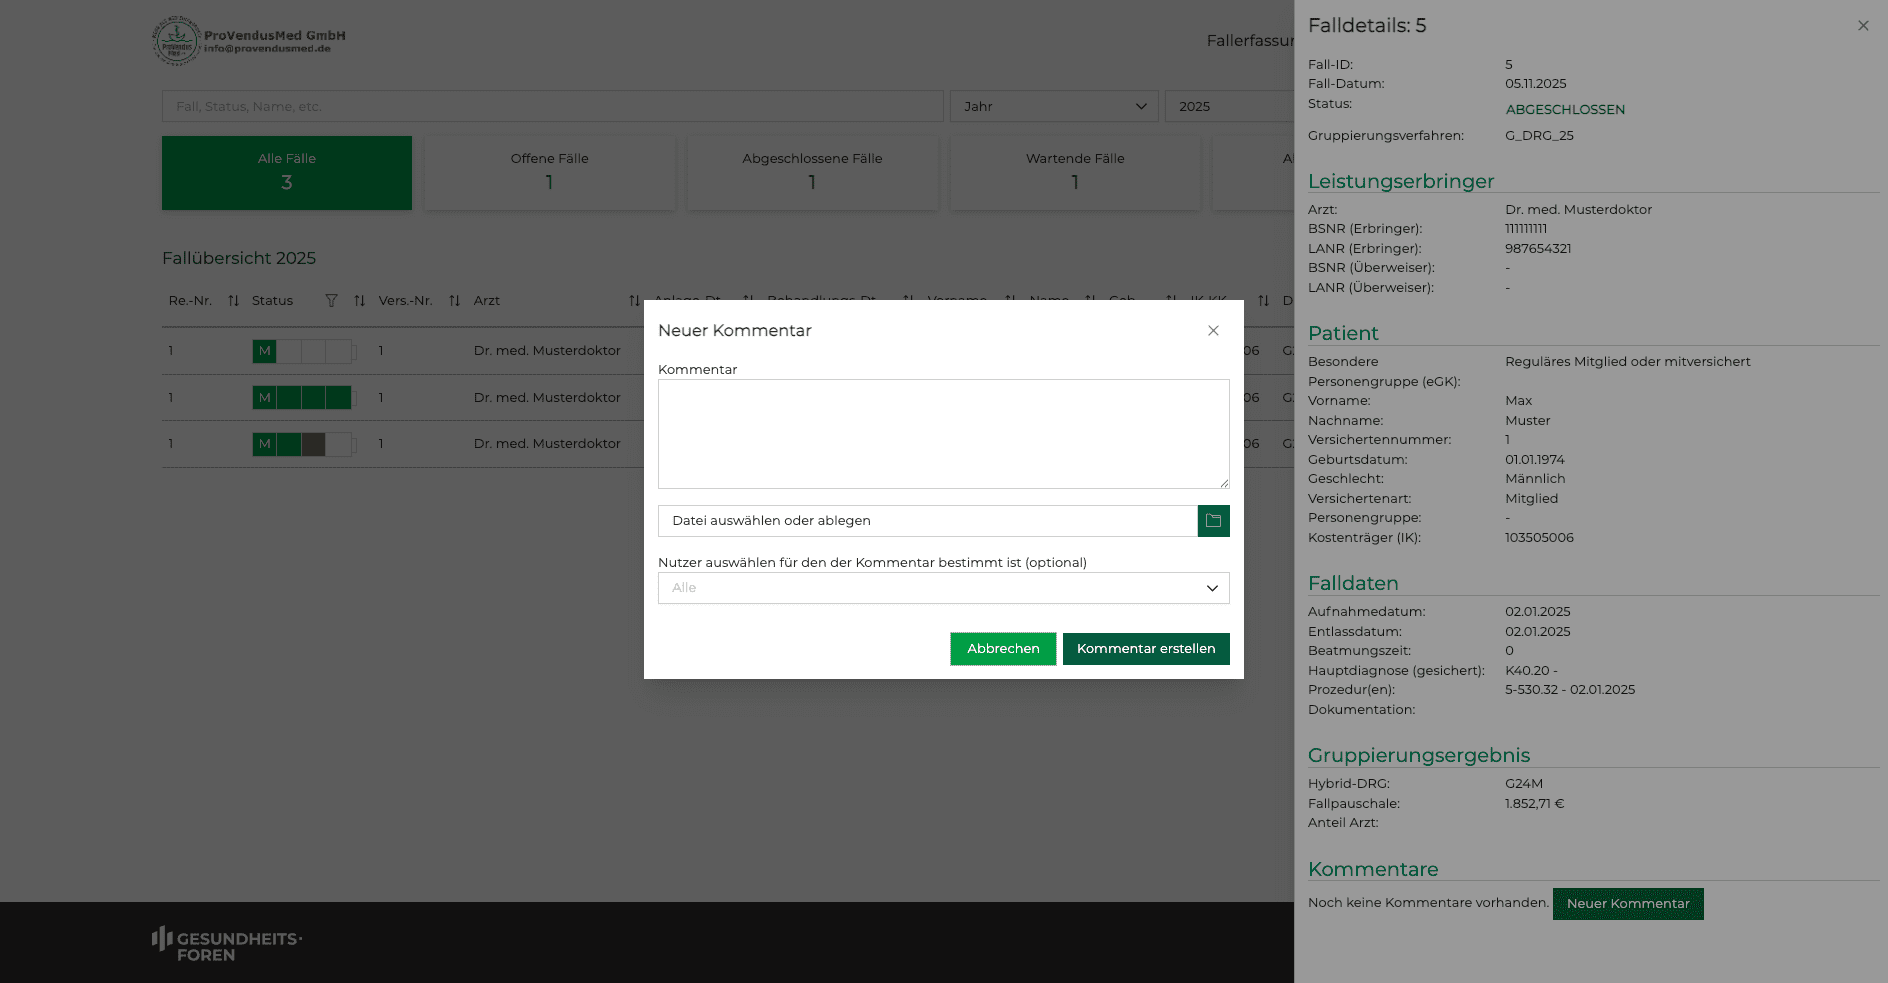Close the Neuer Kommentar dialog with X
The height and width of the screenshot is (983, 1888).
[1213, 331]
